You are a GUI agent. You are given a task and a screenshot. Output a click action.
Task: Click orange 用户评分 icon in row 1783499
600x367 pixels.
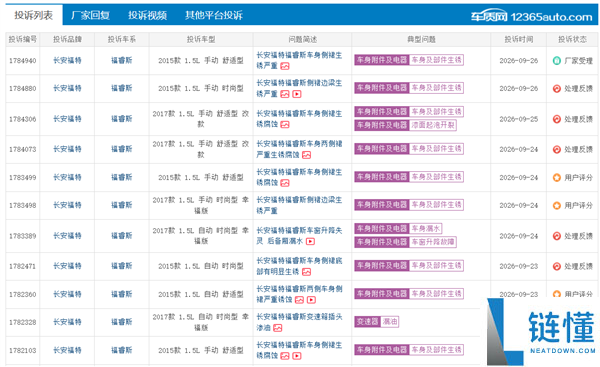(557, 178)
